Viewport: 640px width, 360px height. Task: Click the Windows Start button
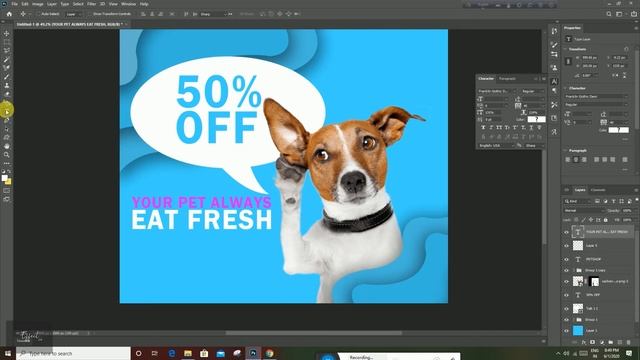[7, 353]
